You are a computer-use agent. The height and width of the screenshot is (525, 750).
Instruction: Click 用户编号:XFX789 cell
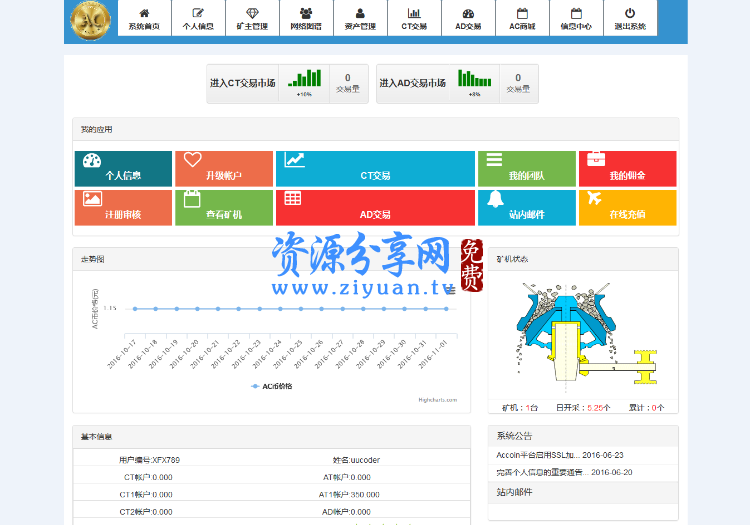pyautogui.click(x=149, y=460)
